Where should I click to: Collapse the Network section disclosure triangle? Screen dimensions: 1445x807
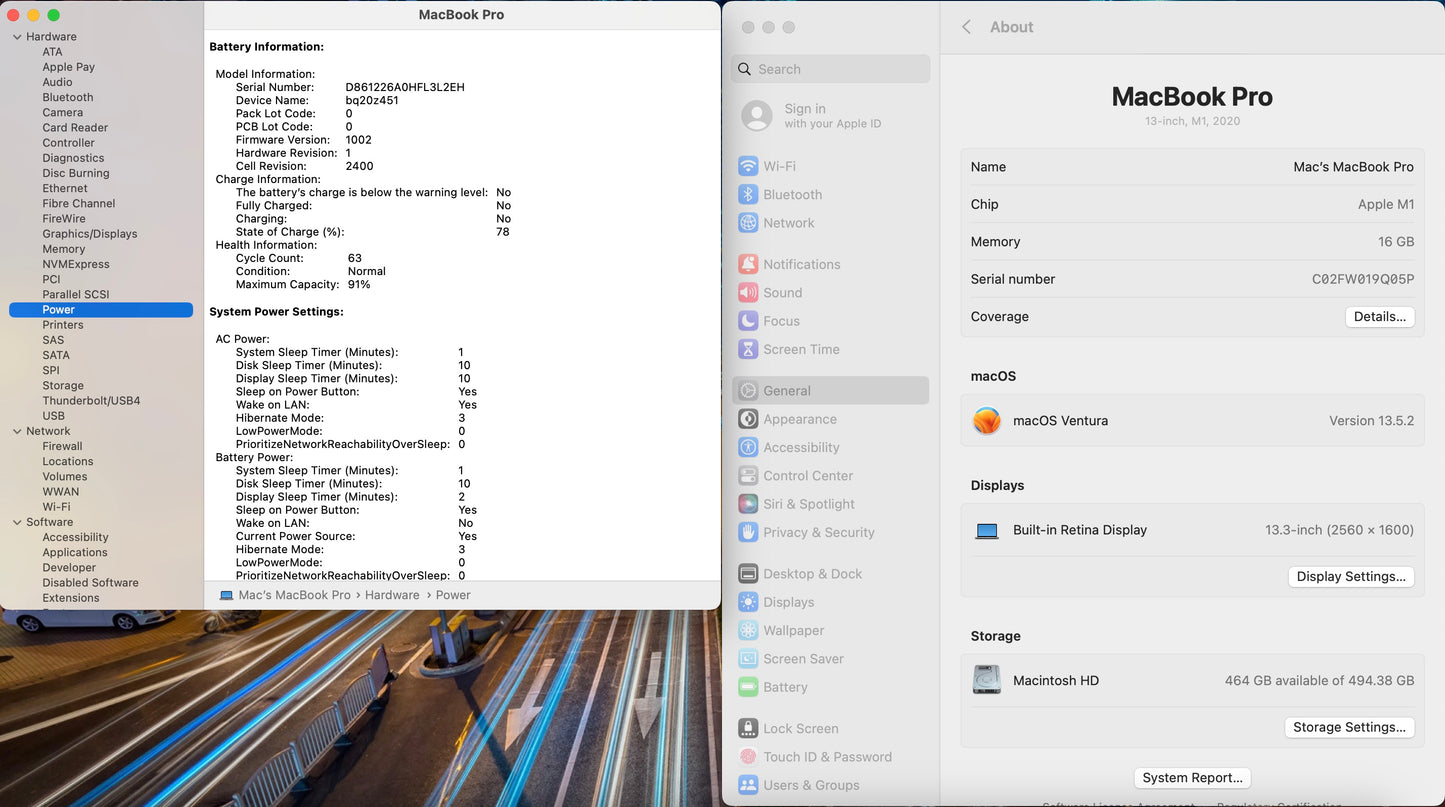tap(17, 431)
